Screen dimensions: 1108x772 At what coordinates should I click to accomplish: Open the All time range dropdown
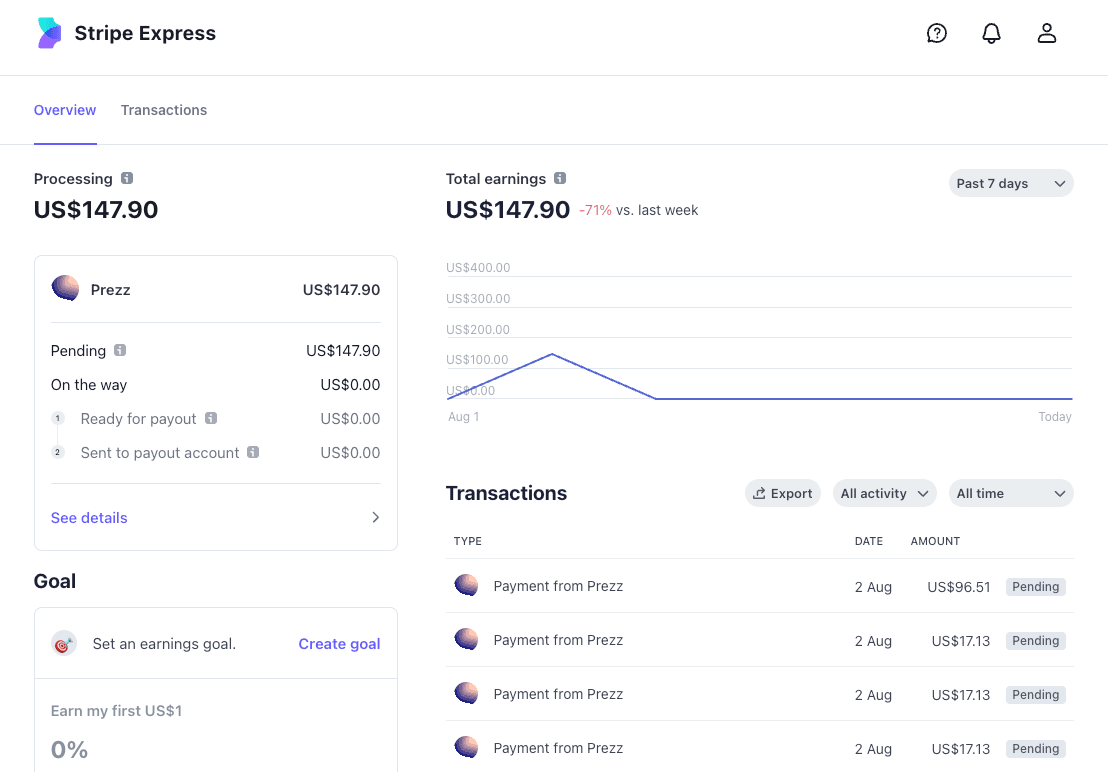click(1010, 493)
